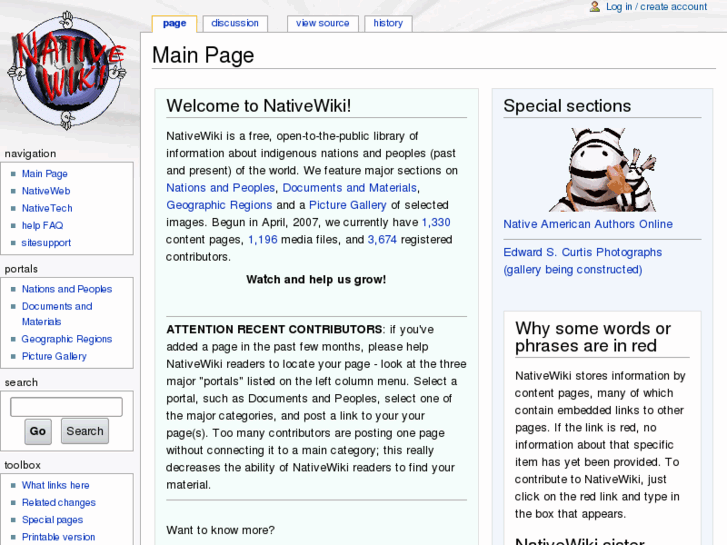
Task: Click the 'toolbox' sidebar label
Action: pos(22,465)
